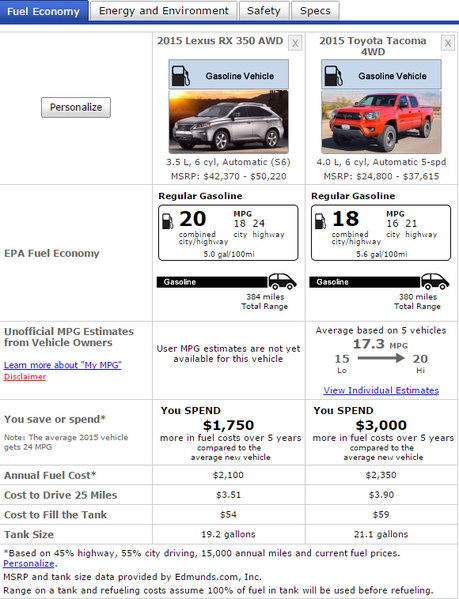This screenshot has height=599, width=459.
Task: Switch to the Energy and Environment tab
Action: [x=163, y=11]
